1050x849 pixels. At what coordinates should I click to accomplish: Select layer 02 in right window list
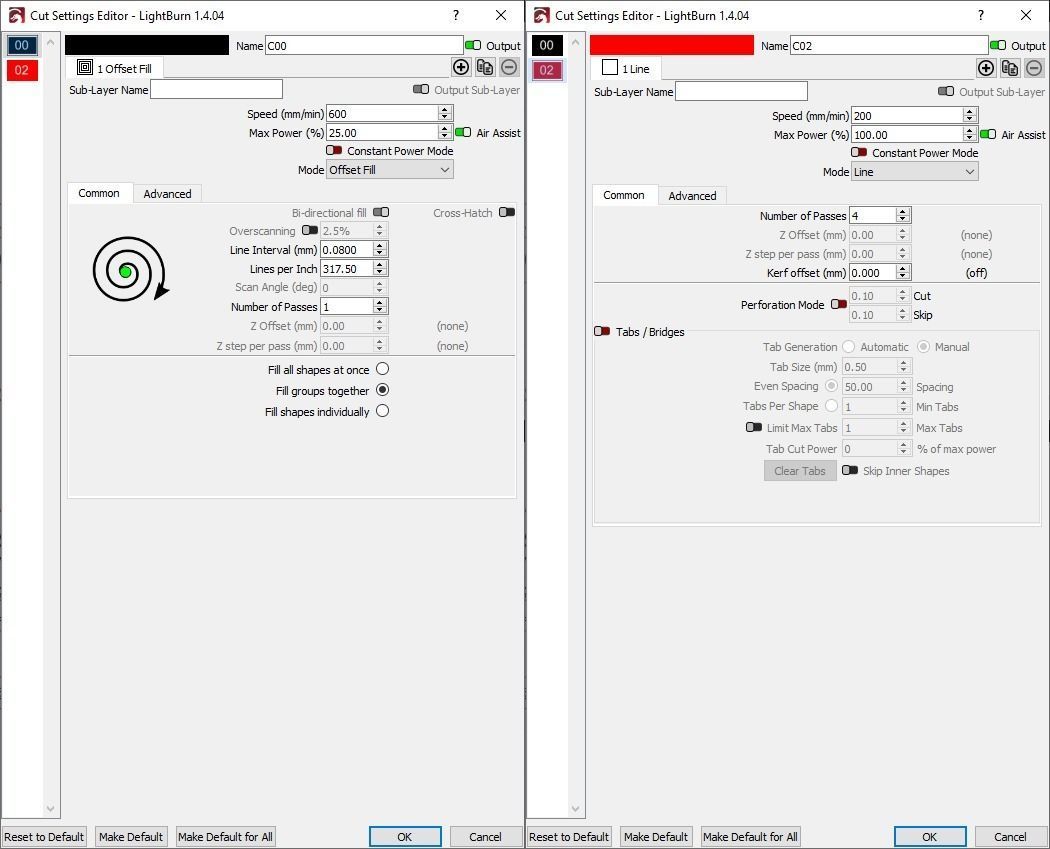pyautogui.click(x=547, y=70)
